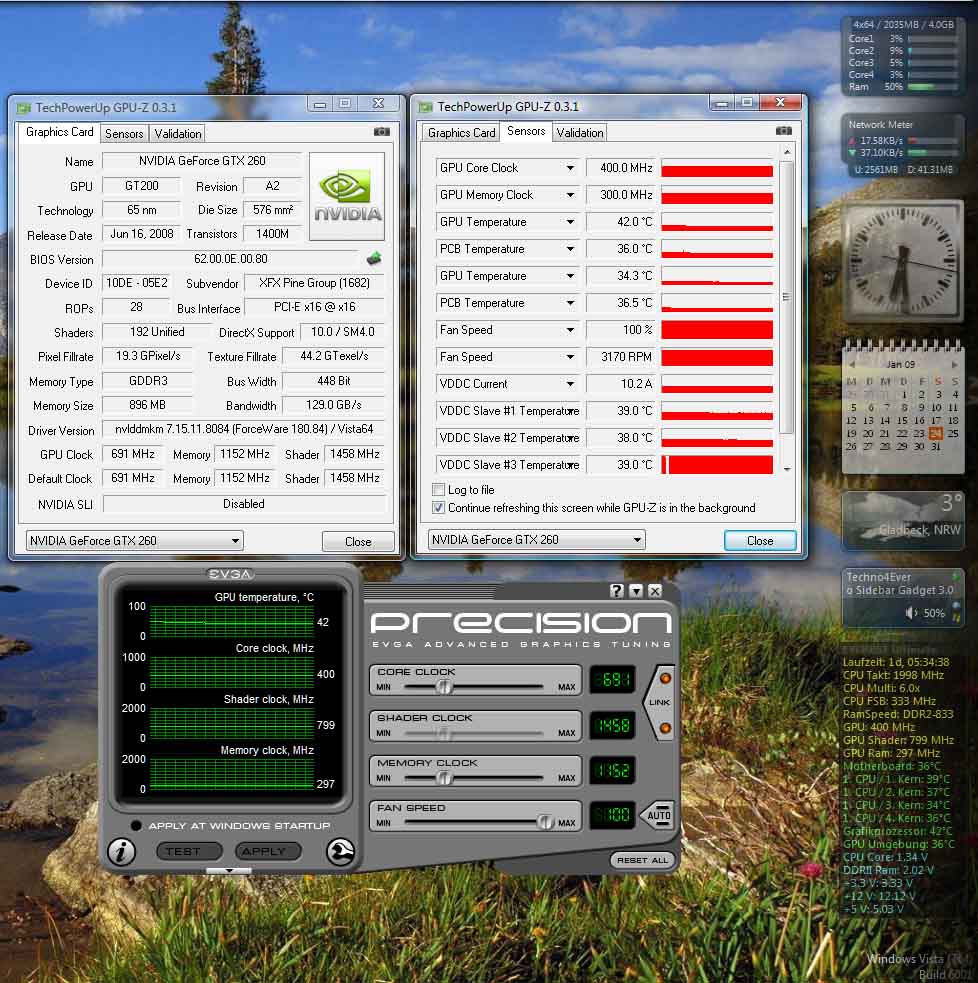The width and height of the screenshot is (978, 983).
Task: Toggle the AUTO fan speed button
Action: pyautogui.click(x=659, y=816)
